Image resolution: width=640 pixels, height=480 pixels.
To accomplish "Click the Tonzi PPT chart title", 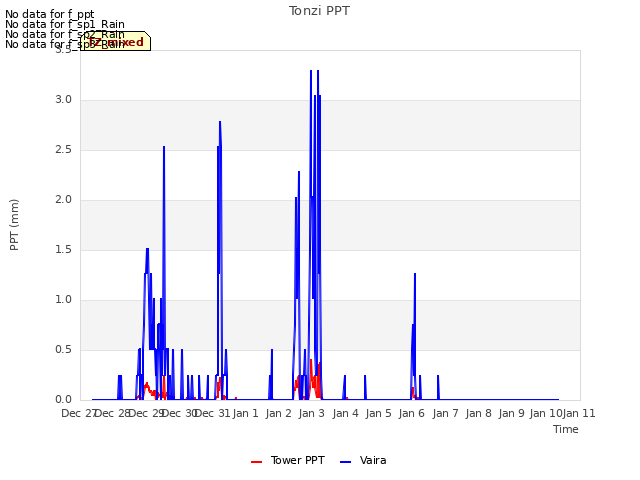I will click(x=319, y=11).
